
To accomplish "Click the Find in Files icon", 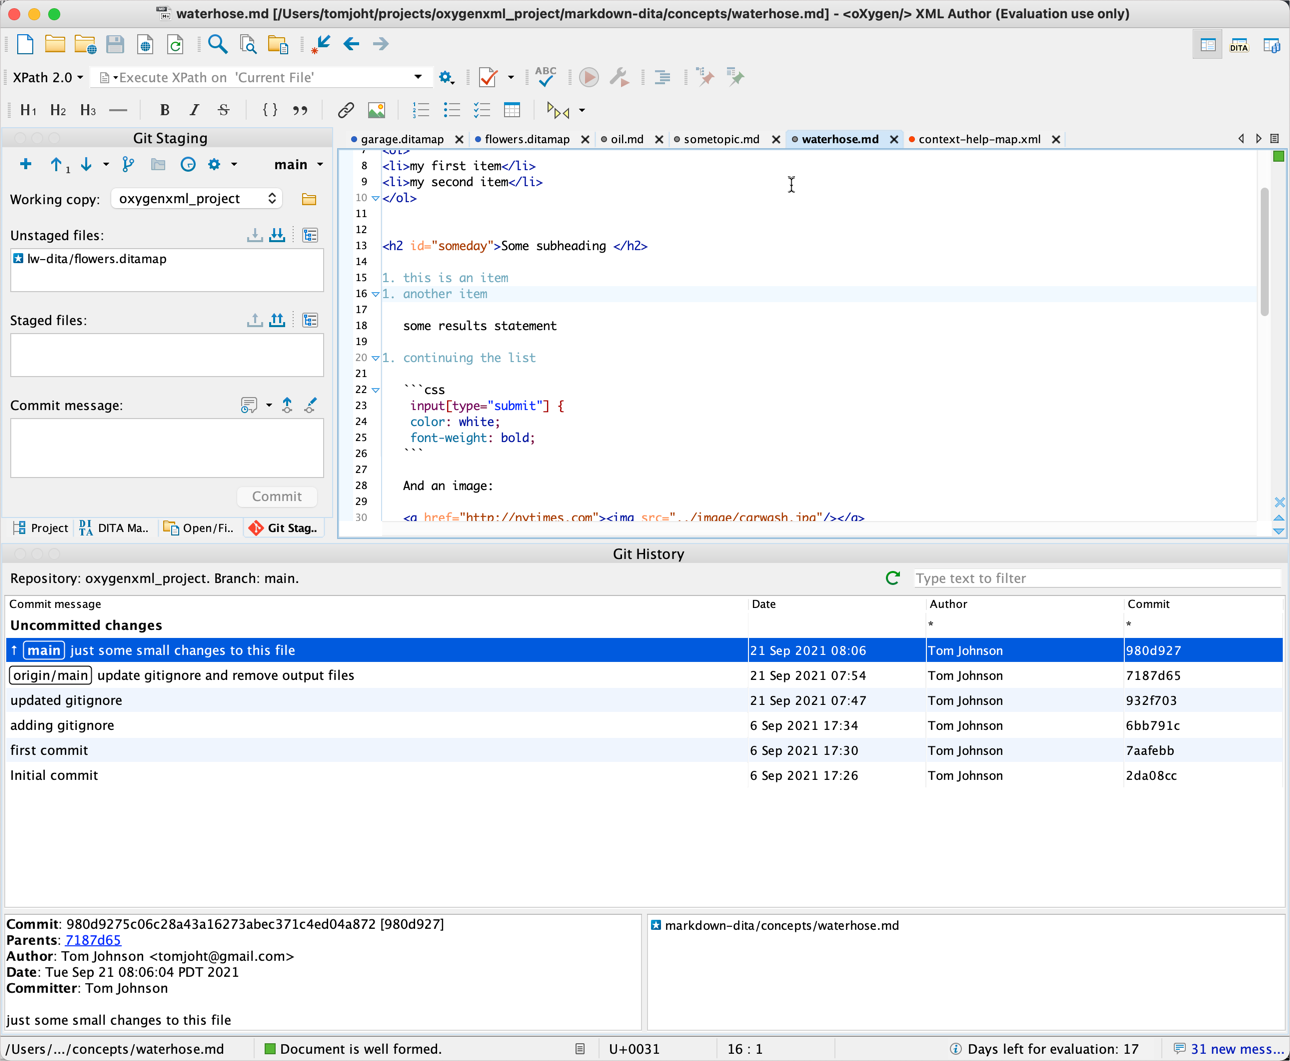I will pos(248,44).
